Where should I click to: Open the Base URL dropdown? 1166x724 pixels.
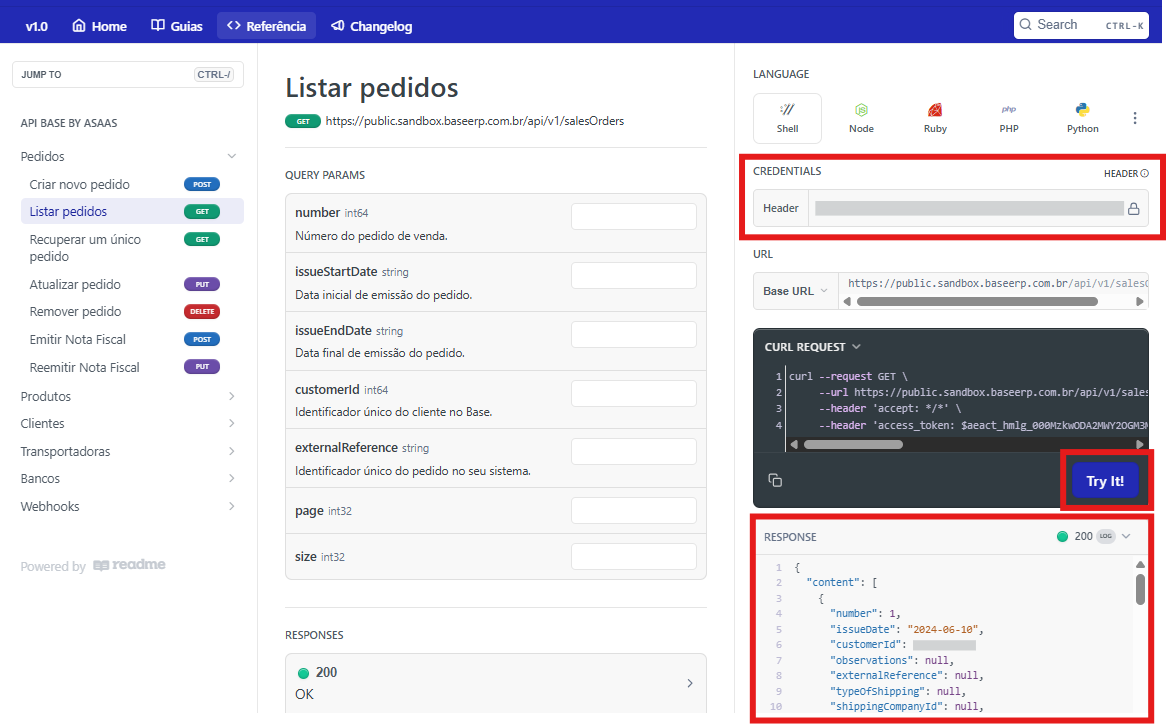(796, 291)
